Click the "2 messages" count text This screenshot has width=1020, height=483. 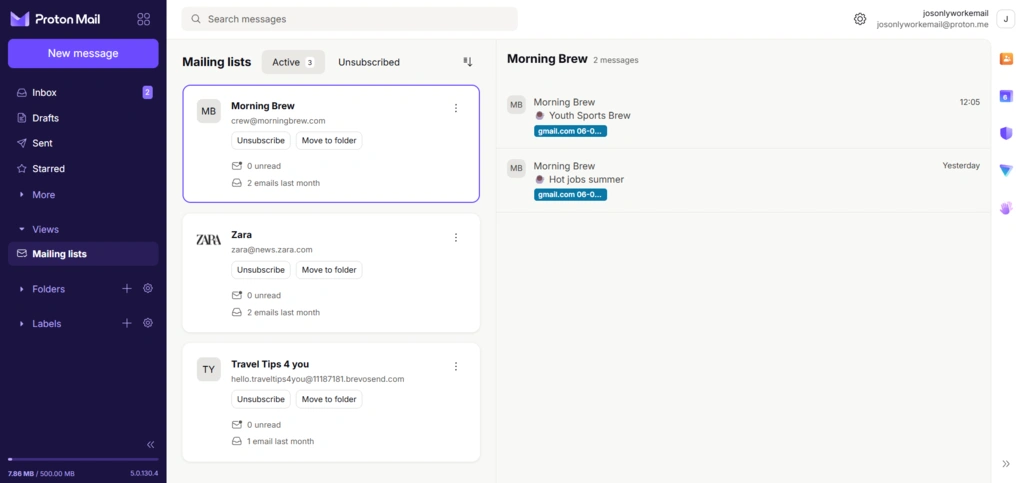[615, 60]
